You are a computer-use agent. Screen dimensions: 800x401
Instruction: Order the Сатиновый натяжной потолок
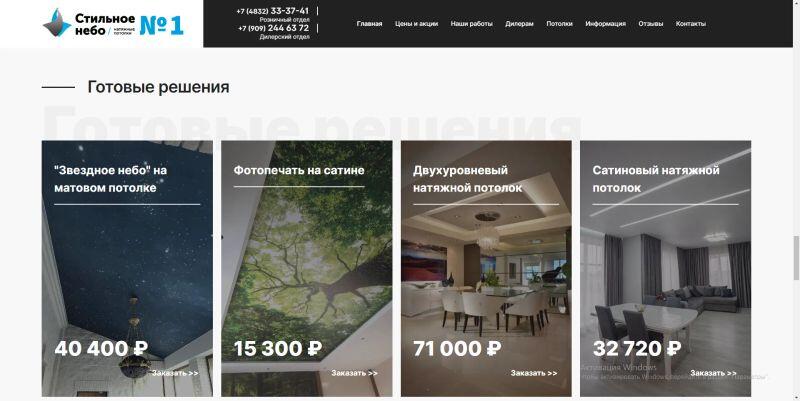click(714, 373)
